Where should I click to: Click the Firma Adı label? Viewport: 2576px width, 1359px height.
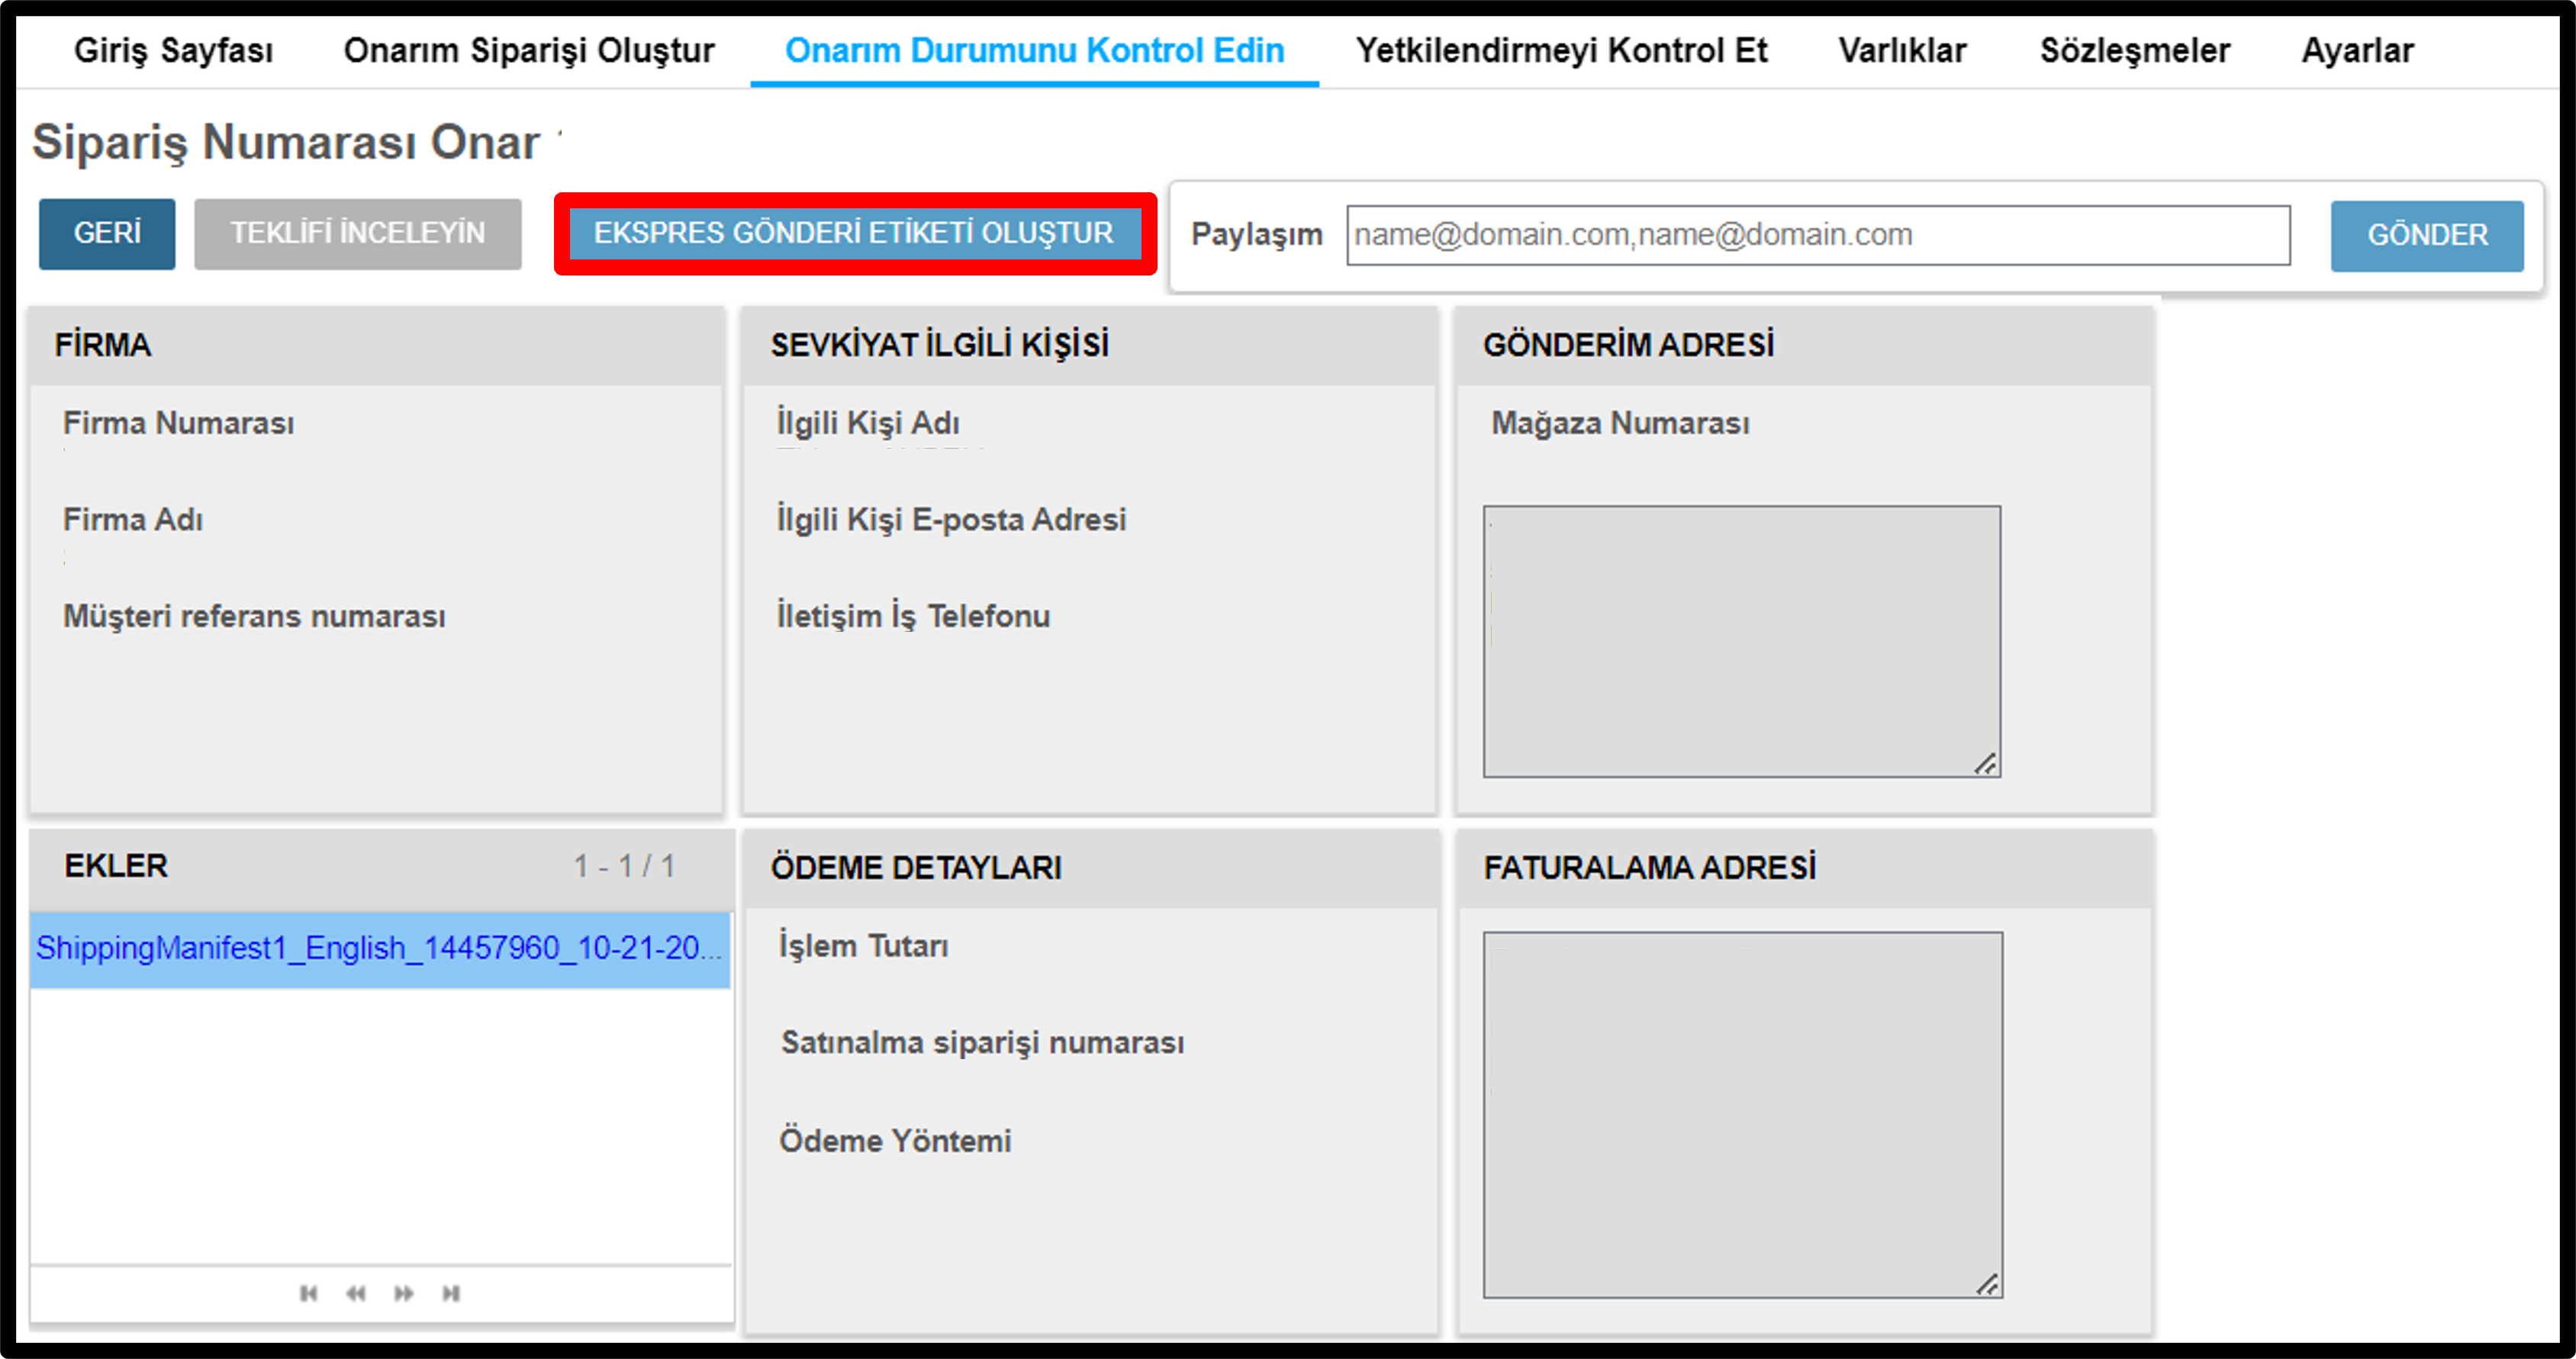[x=133, y=520]
